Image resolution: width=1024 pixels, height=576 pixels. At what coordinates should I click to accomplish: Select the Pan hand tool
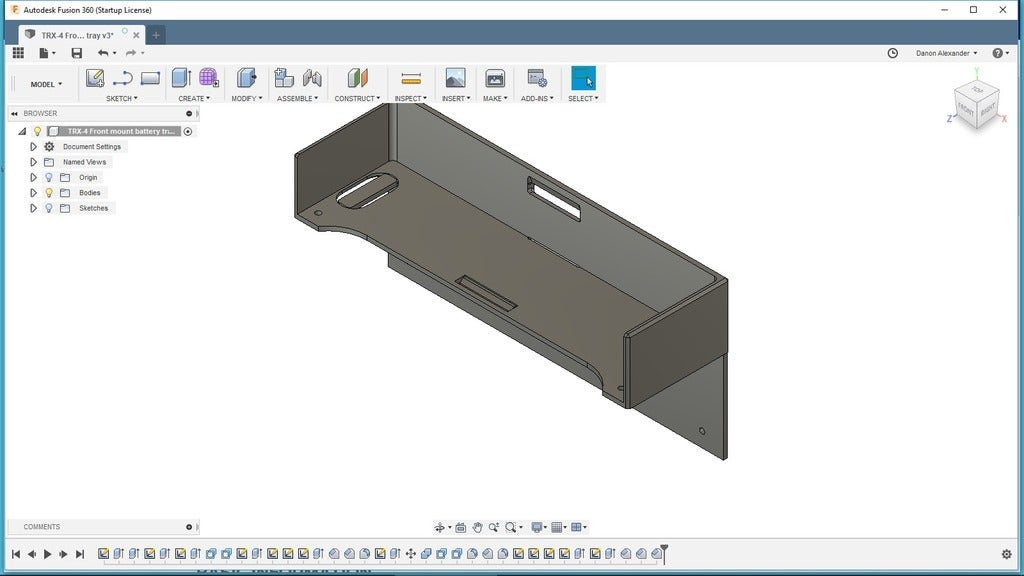coord(477,528)
